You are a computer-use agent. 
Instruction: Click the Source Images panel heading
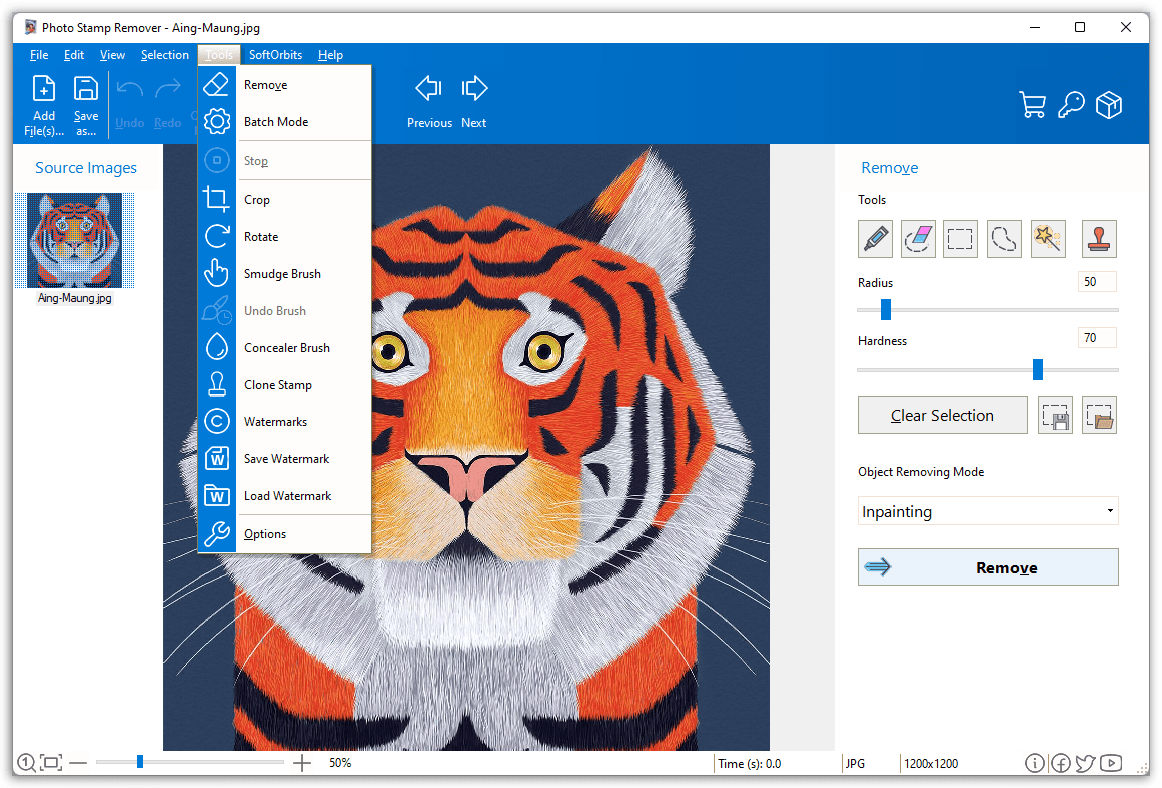(x=86, y=168)
